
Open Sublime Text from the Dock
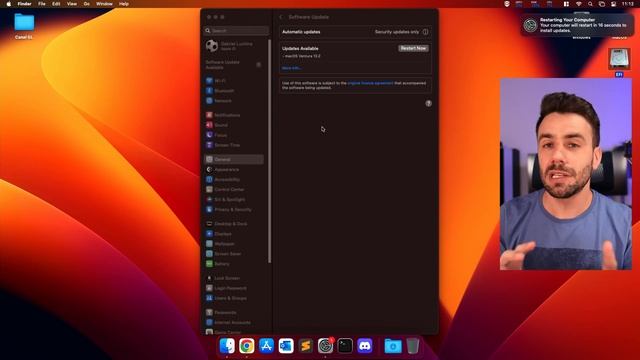305,346
